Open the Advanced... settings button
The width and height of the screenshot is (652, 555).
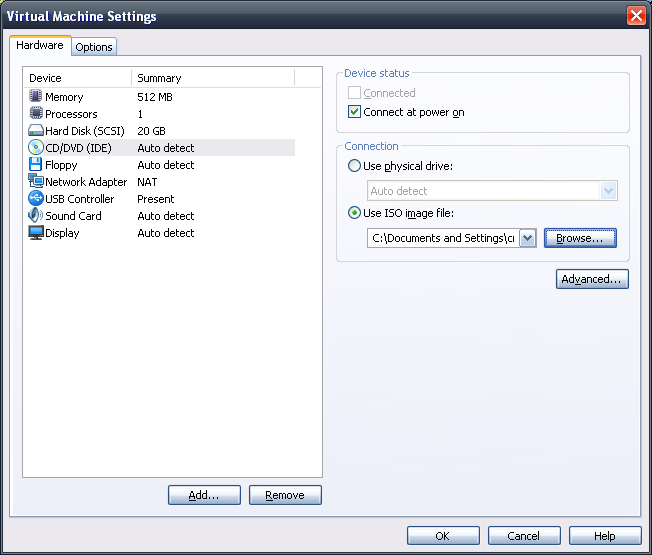592,279
